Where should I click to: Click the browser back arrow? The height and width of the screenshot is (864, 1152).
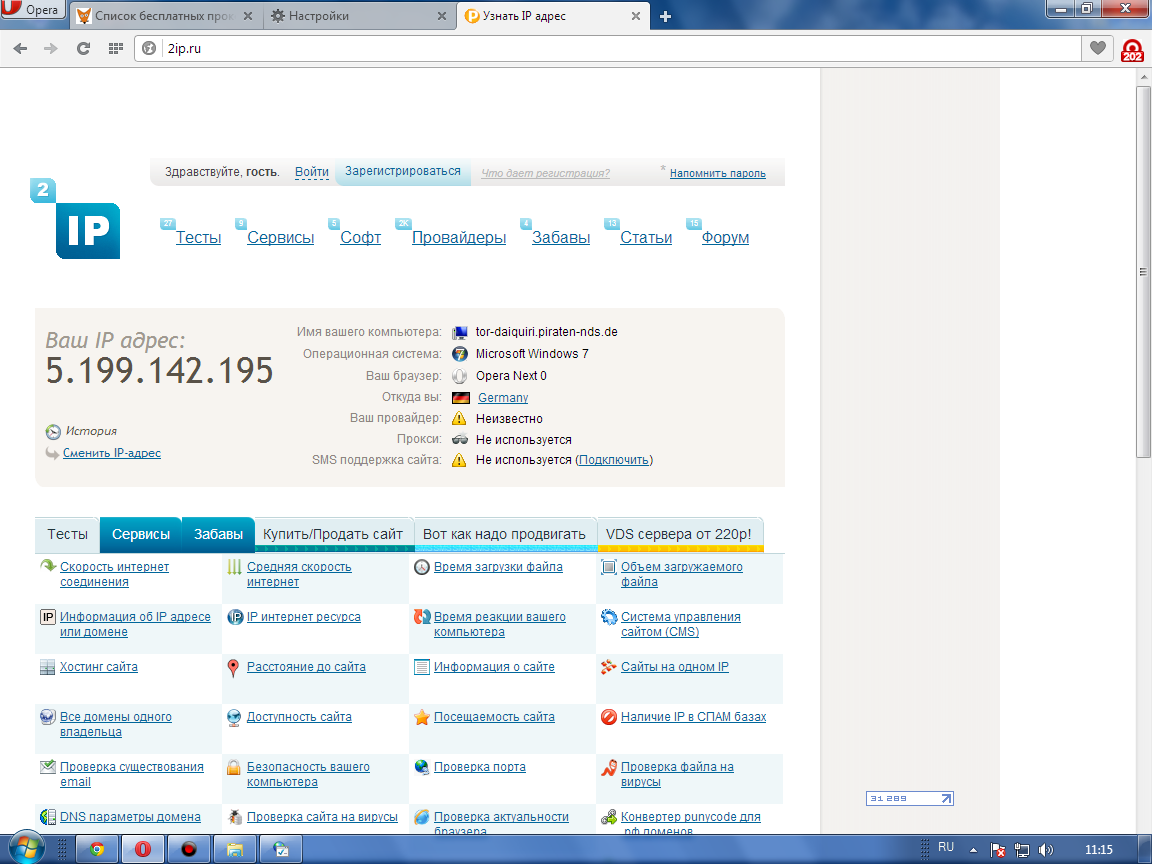(21, 48)
